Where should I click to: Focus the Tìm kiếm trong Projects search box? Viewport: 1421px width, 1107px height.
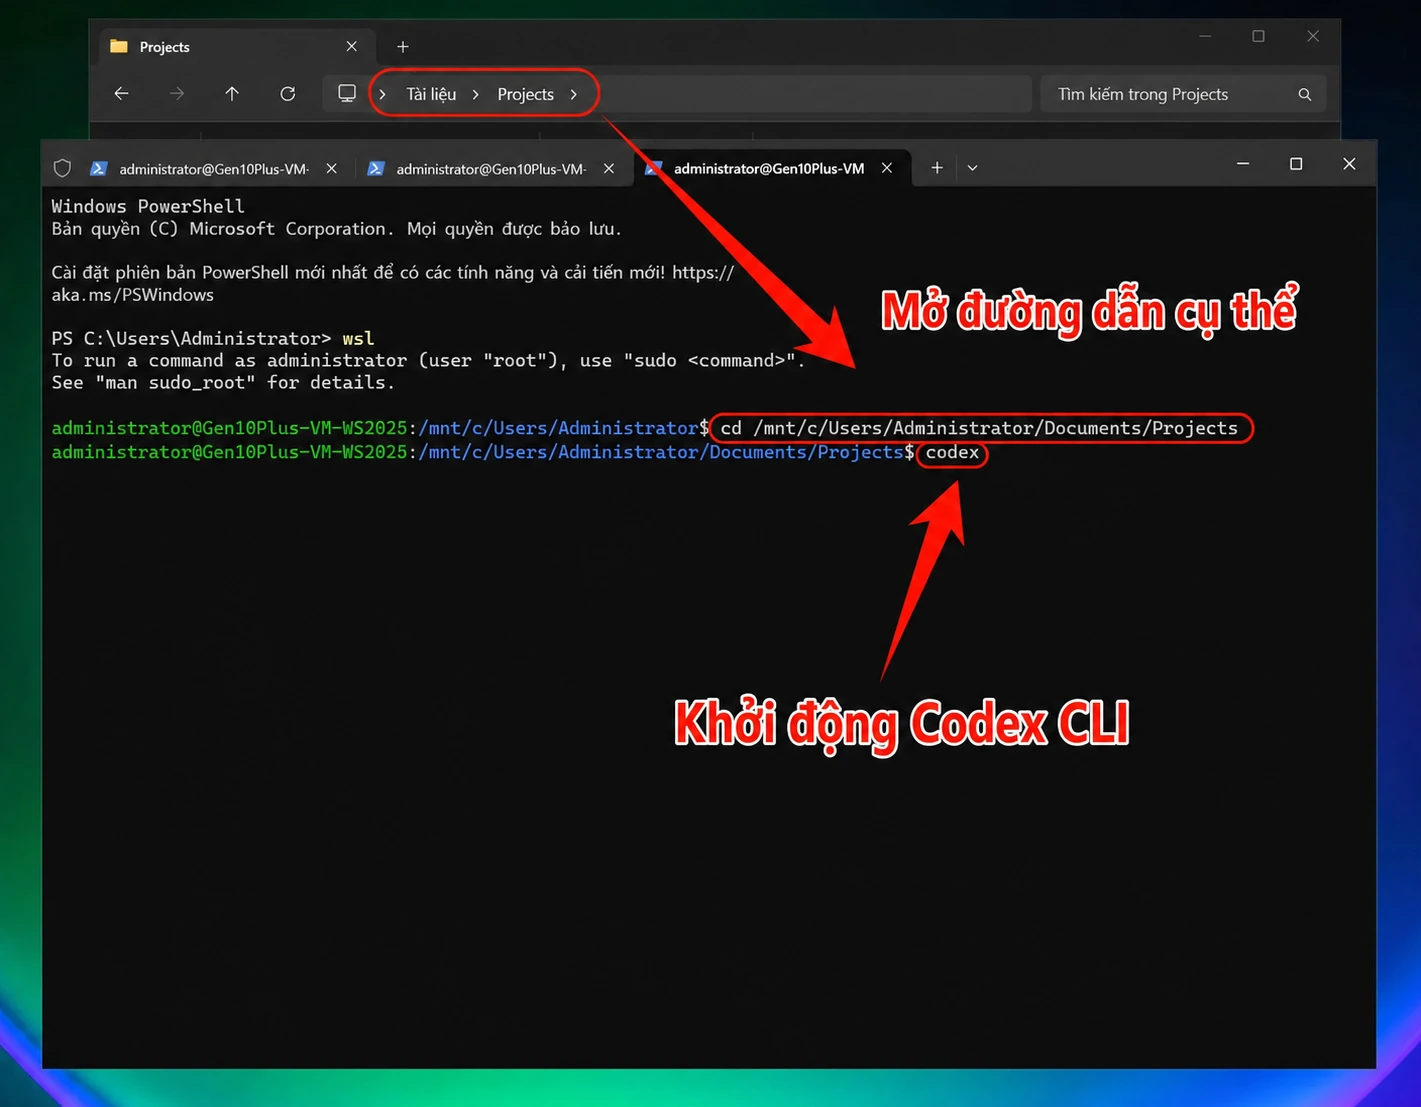(1183, 94)
